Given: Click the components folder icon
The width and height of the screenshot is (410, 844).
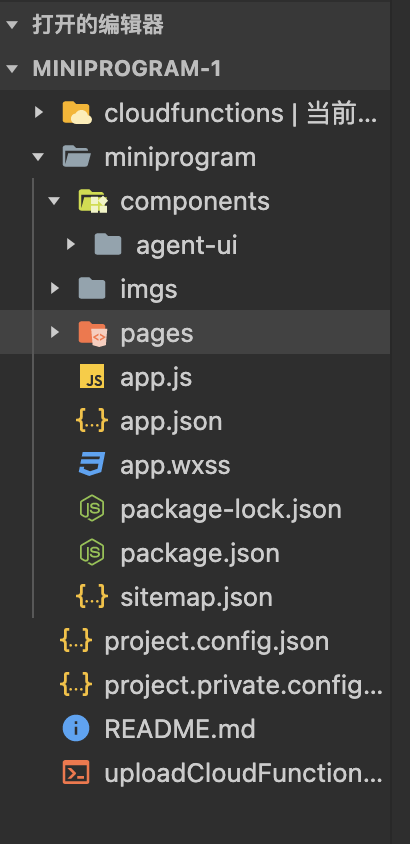Looking at the screenshot, I should [93, 201].
